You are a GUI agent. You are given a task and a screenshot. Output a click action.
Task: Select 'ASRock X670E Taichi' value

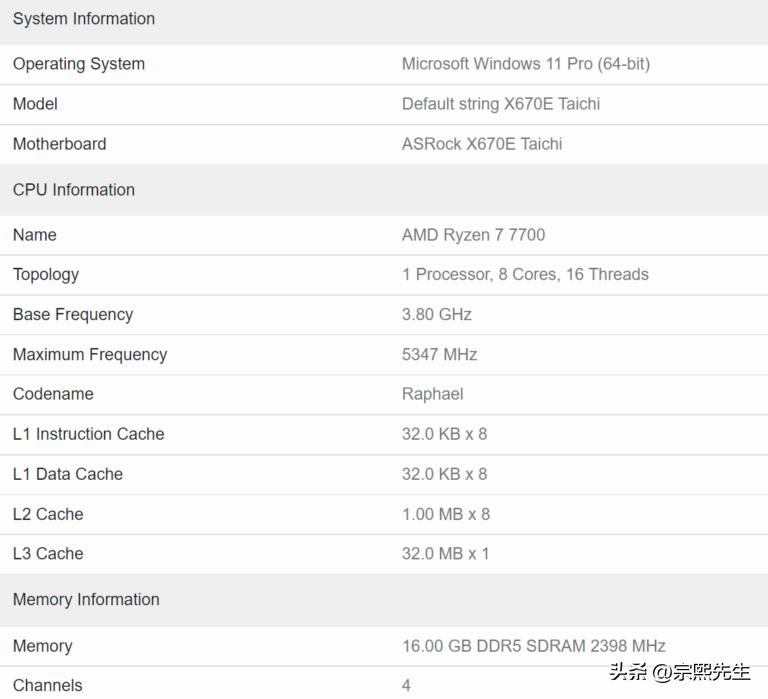(x=482, y=144)
